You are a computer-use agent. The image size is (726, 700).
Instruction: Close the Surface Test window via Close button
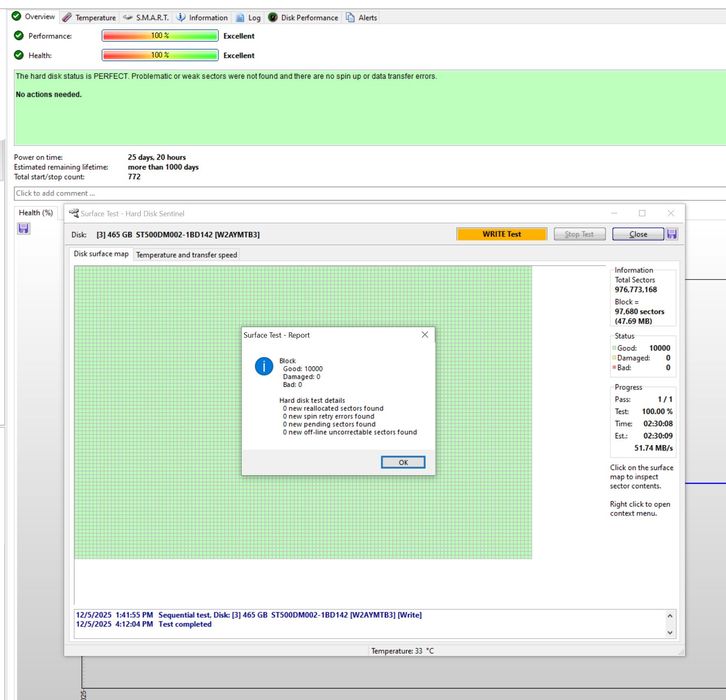638,234
